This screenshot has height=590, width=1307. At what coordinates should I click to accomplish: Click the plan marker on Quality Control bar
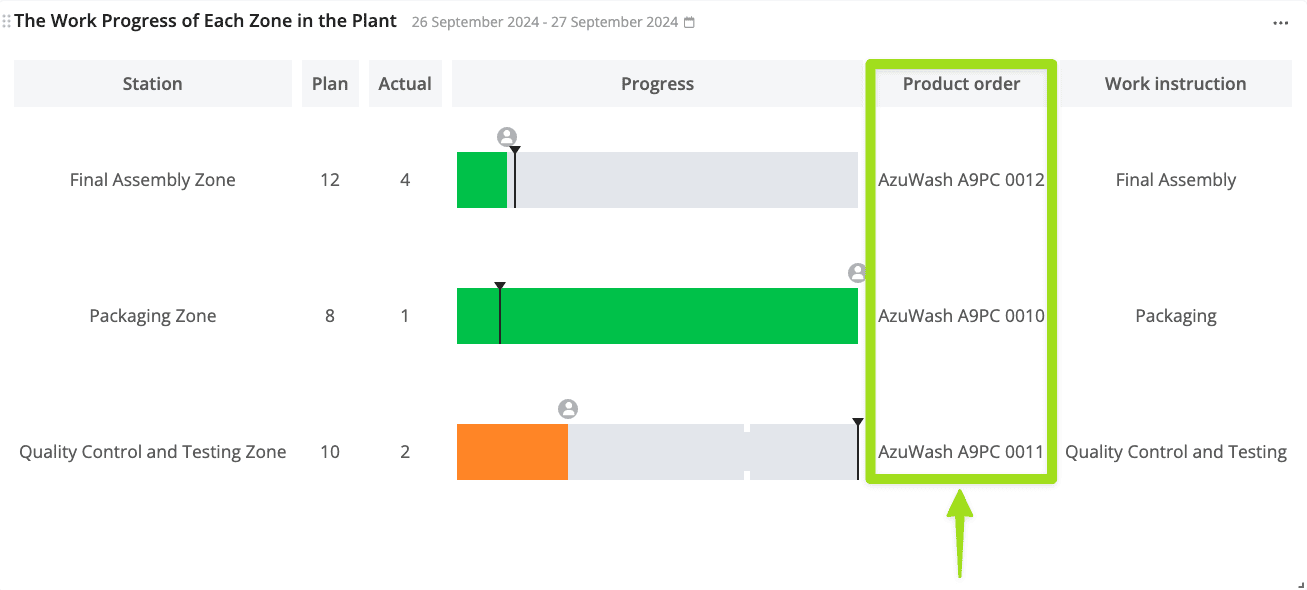click(857, 423)
